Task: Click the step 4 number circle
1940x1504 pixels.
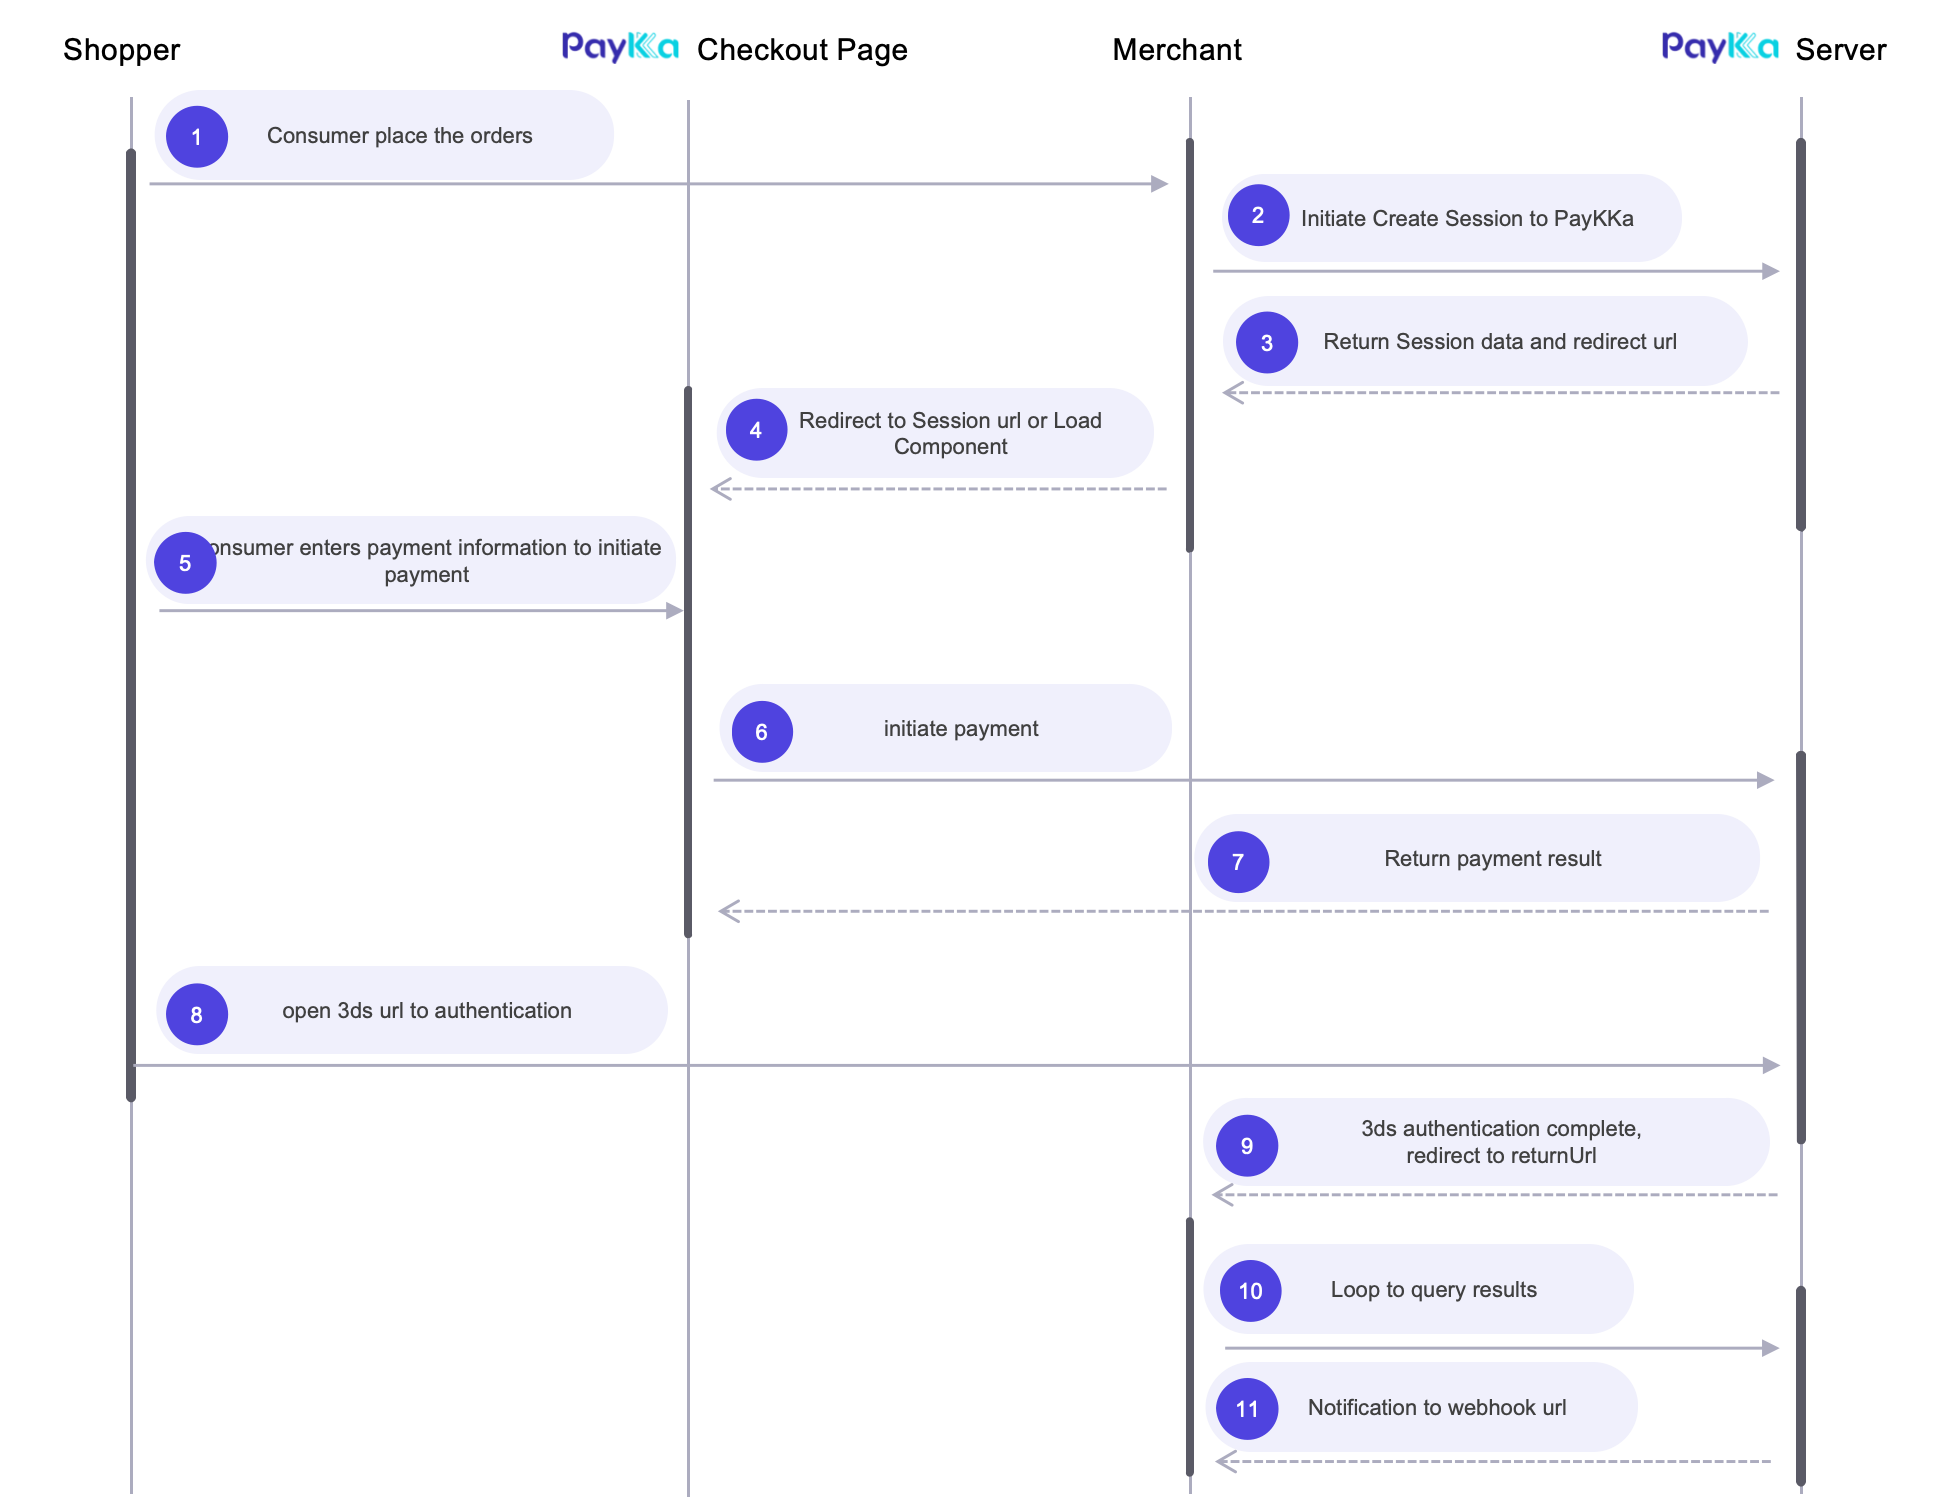Action: click(x=756, y=430)
